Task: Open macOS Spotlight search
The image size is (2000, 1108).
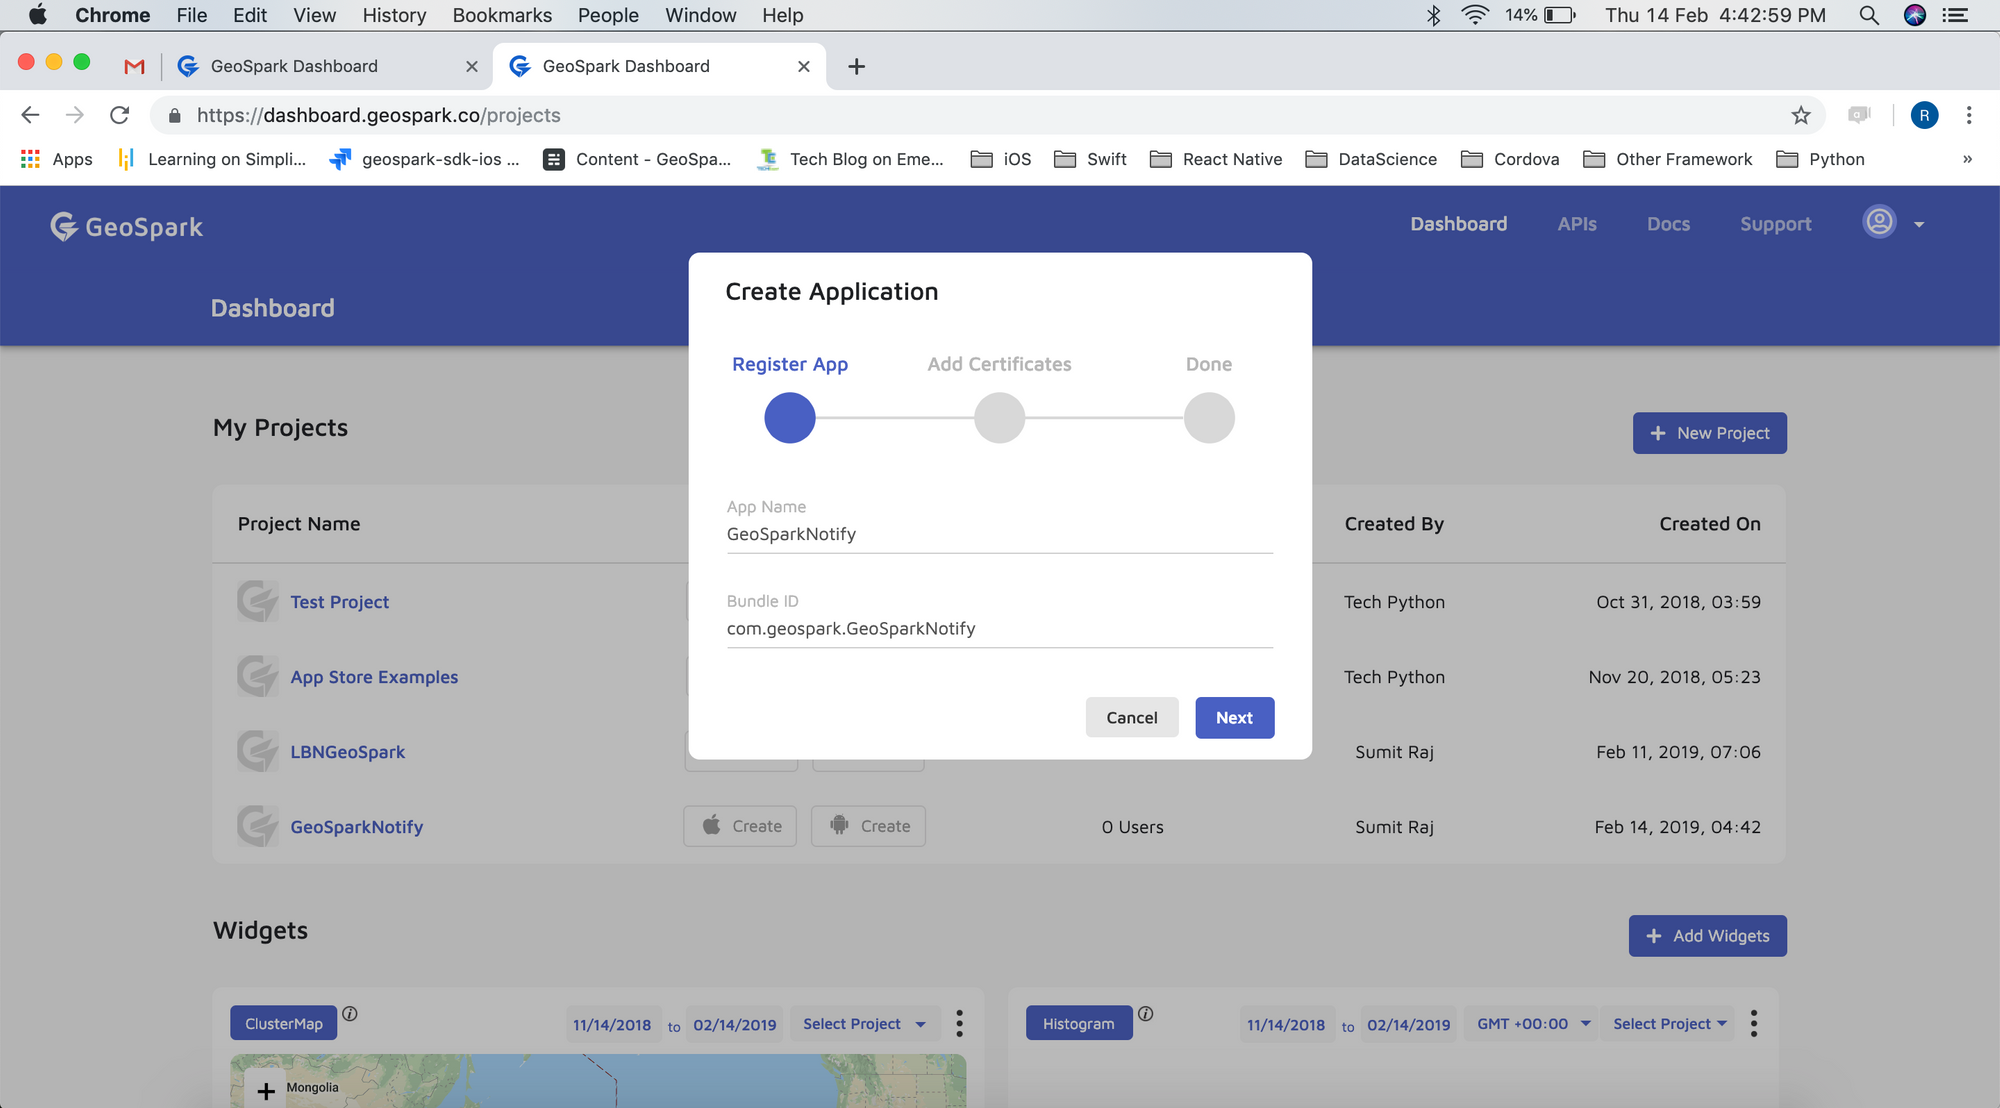Action: pos(1868,15)
